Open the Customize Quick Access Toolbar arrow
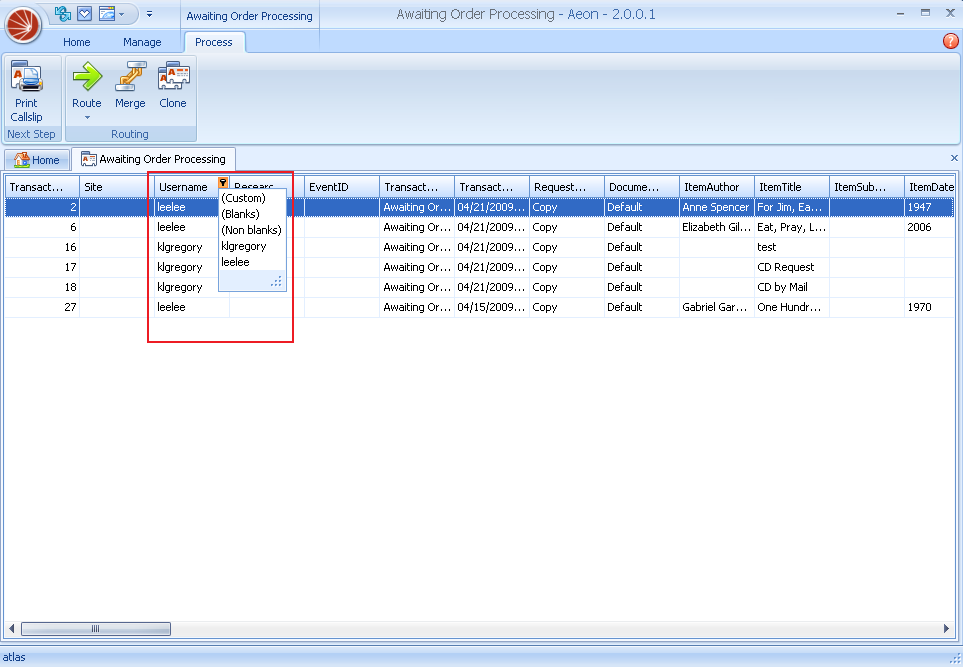The width and height of the screenshot is (963, 667). point(149,14)
